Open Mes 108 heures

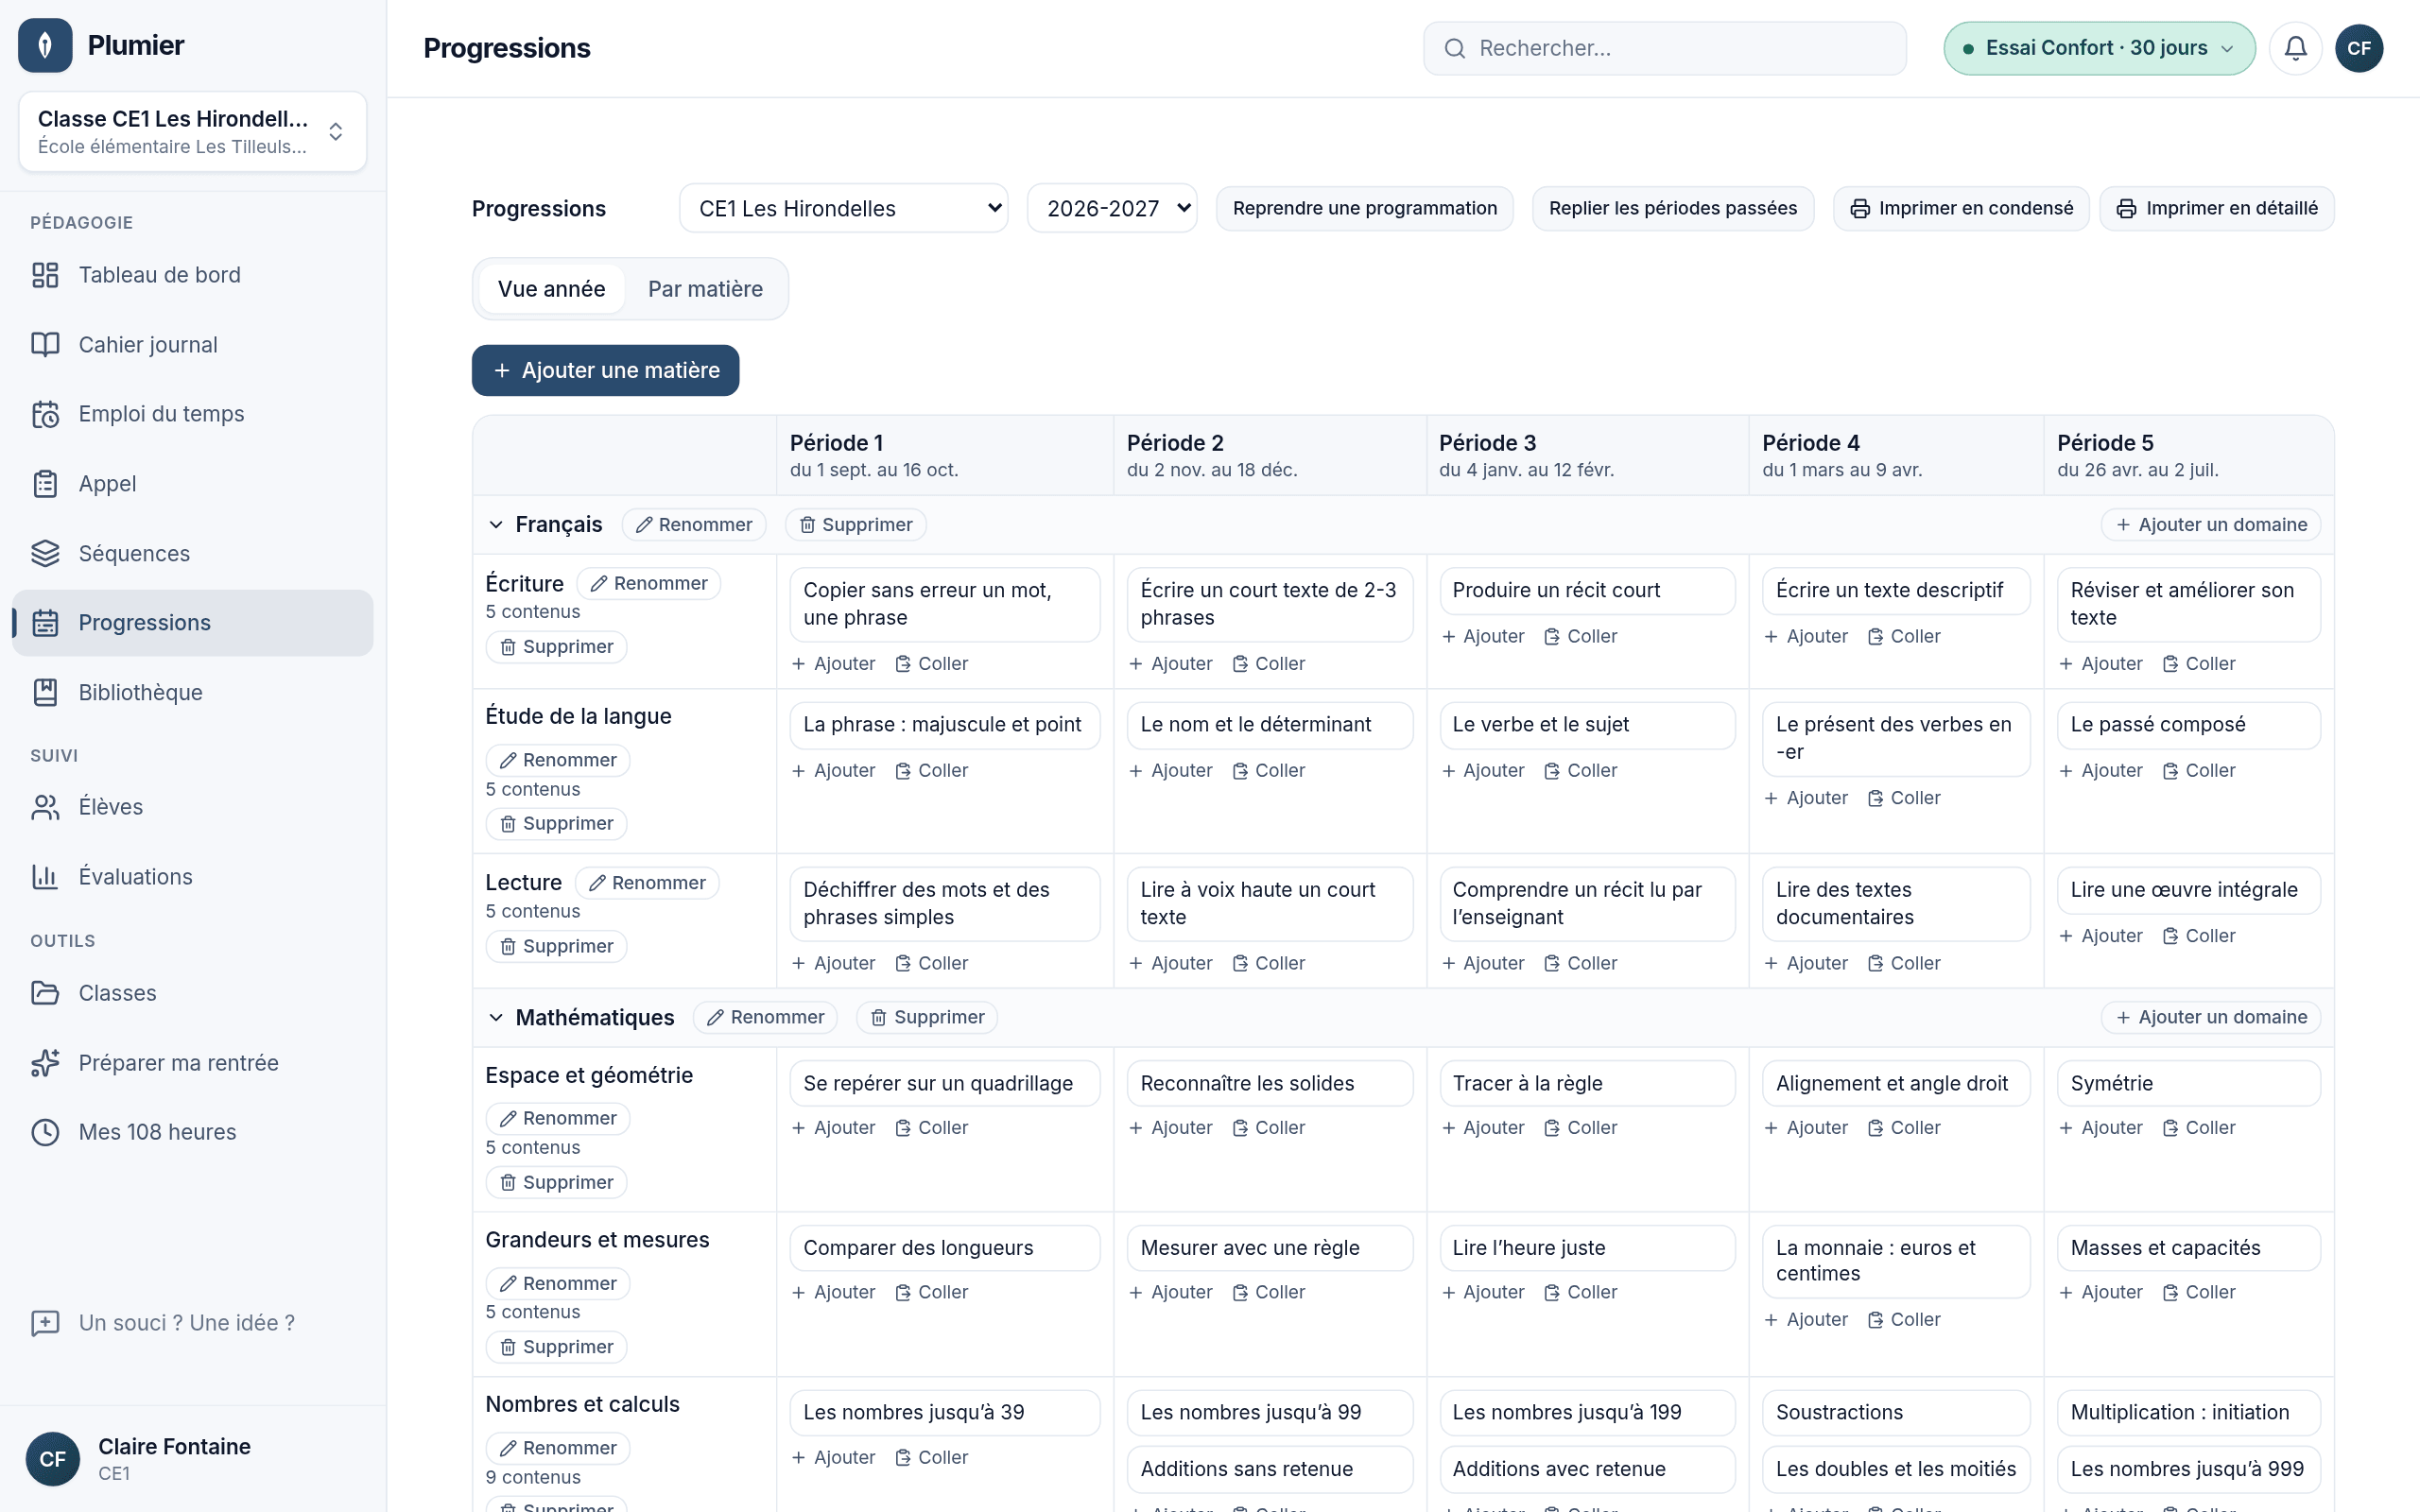(192, 1132)
